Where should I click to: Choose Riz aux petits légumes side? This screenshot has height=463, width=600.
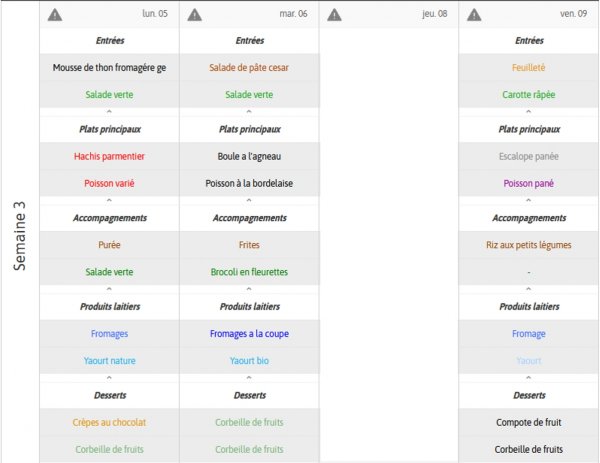(x=528, y=245)
